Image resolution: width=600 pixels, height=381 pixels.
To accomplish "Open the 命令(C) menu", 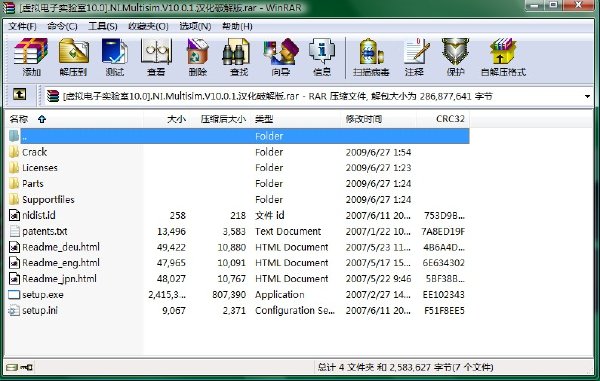I will [62, 26].
